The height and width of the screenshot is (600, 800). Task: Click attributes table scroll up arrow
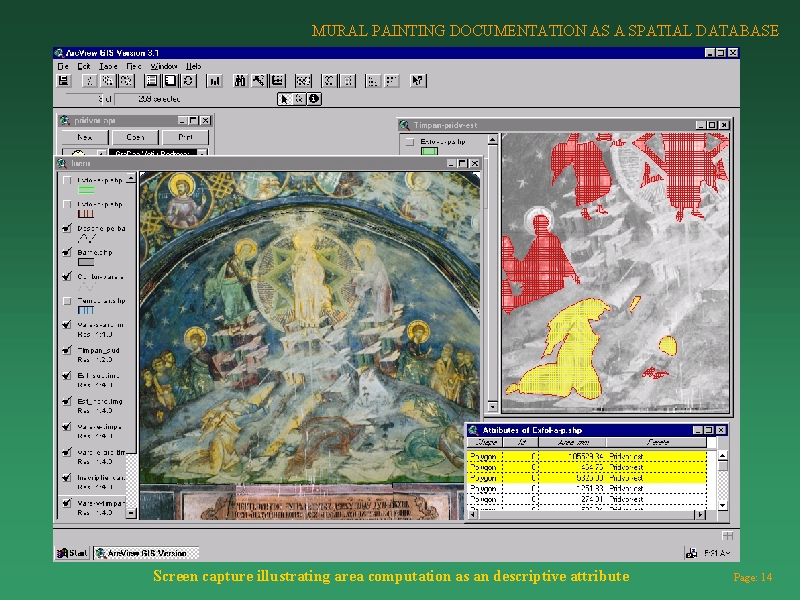(x=722, y=455)
